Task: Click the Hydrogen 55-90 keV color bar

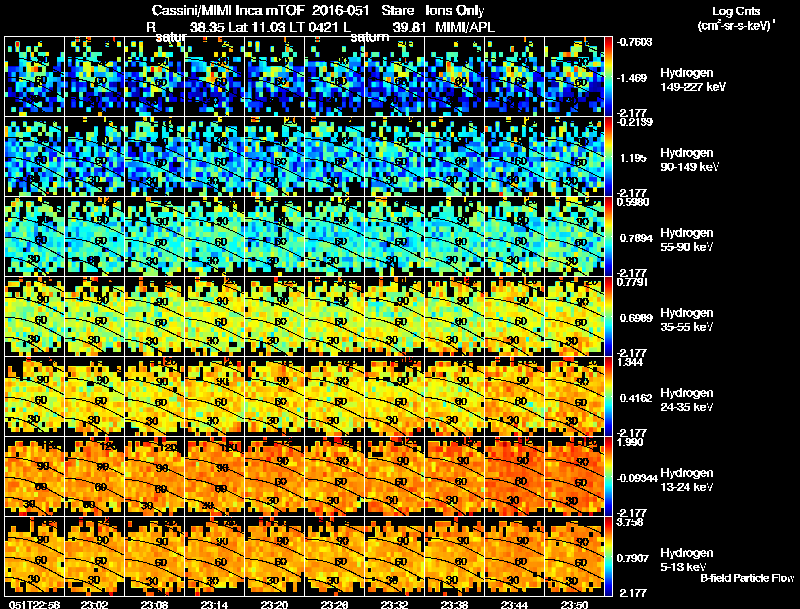Action: click(x=608, y=237)
